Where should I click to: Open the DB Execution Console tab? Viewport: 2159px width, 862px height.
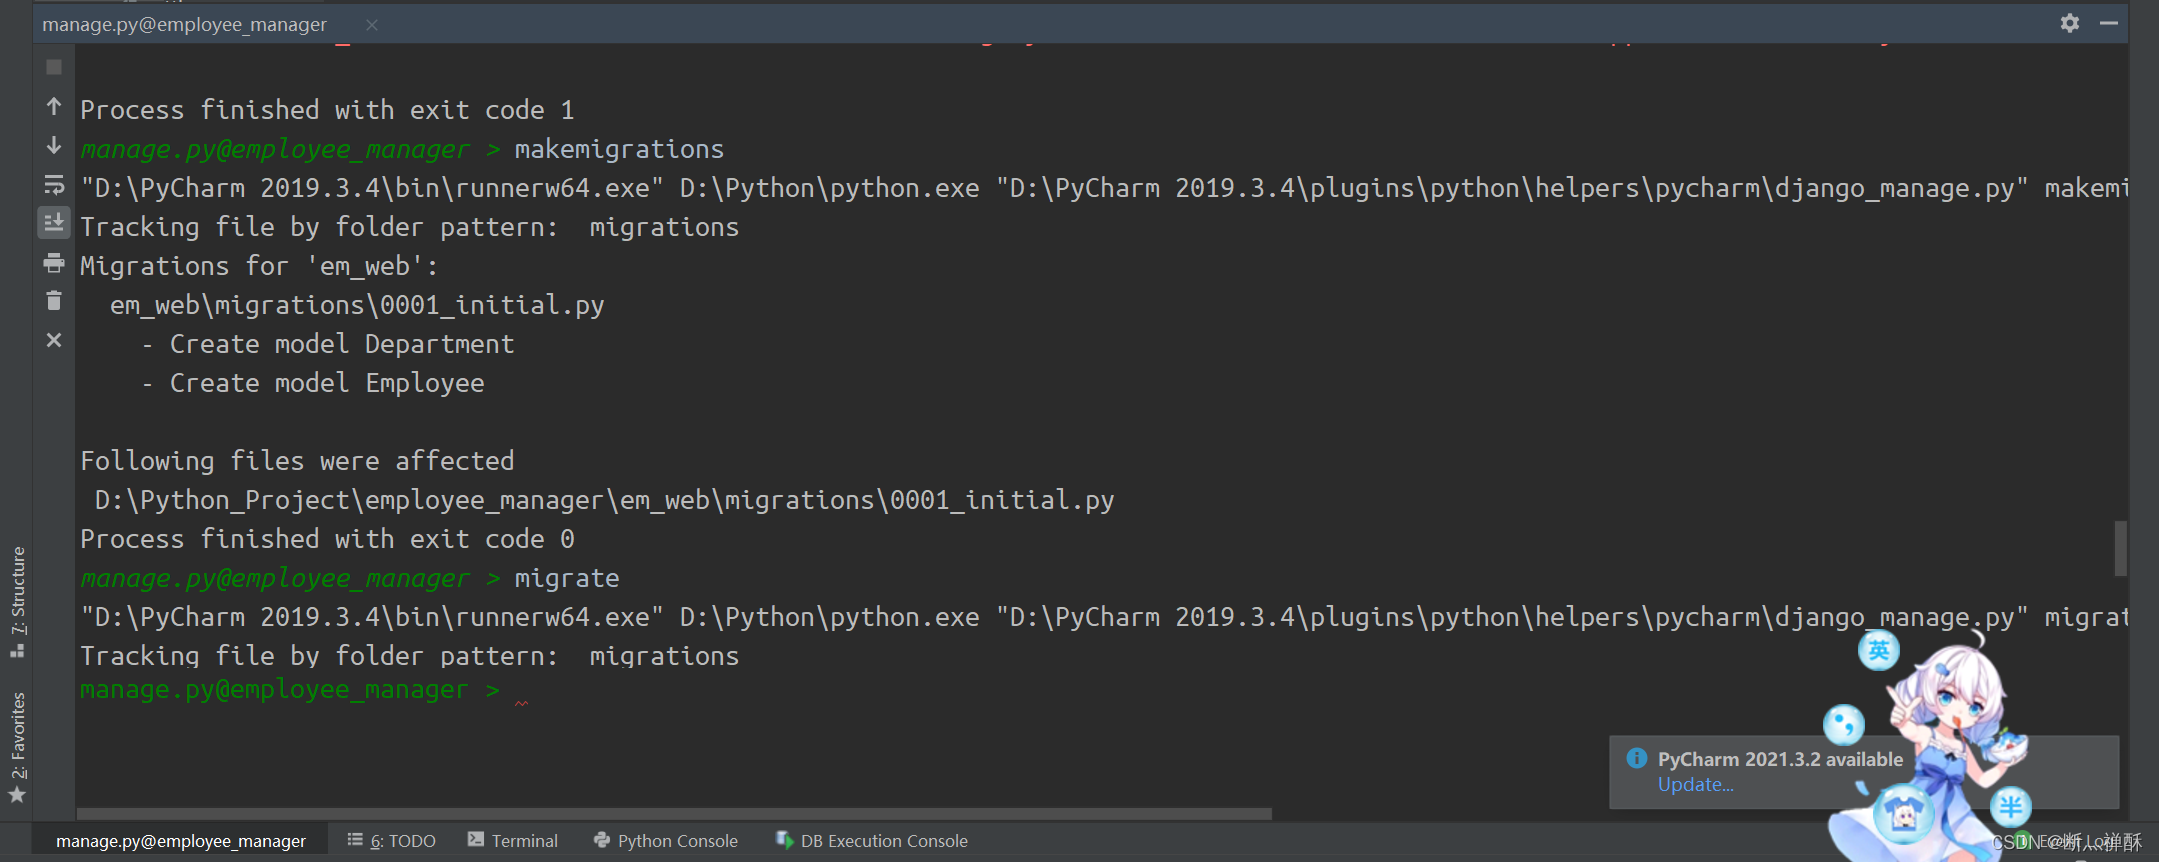pos(872,841)
